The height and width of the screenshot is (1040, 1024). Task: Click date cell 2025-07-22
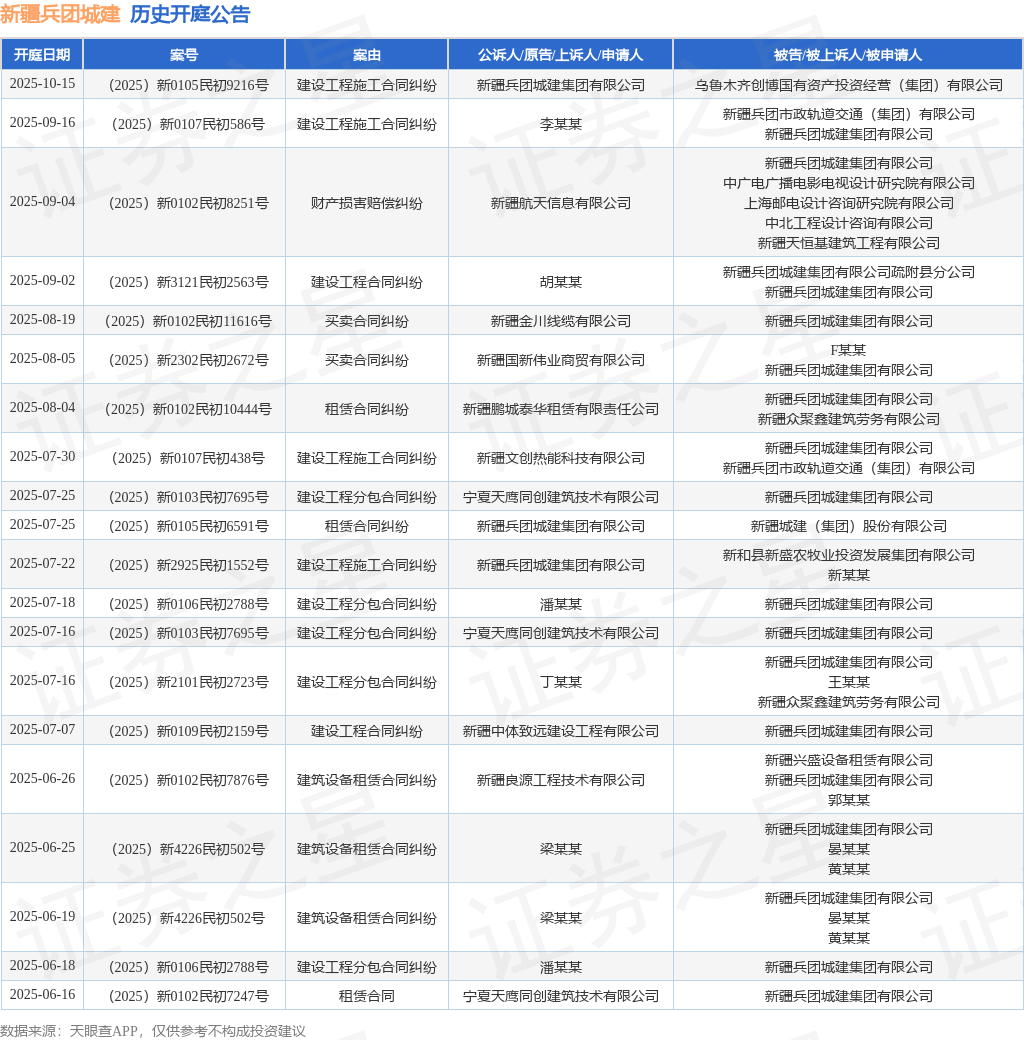tap(42, 564)
